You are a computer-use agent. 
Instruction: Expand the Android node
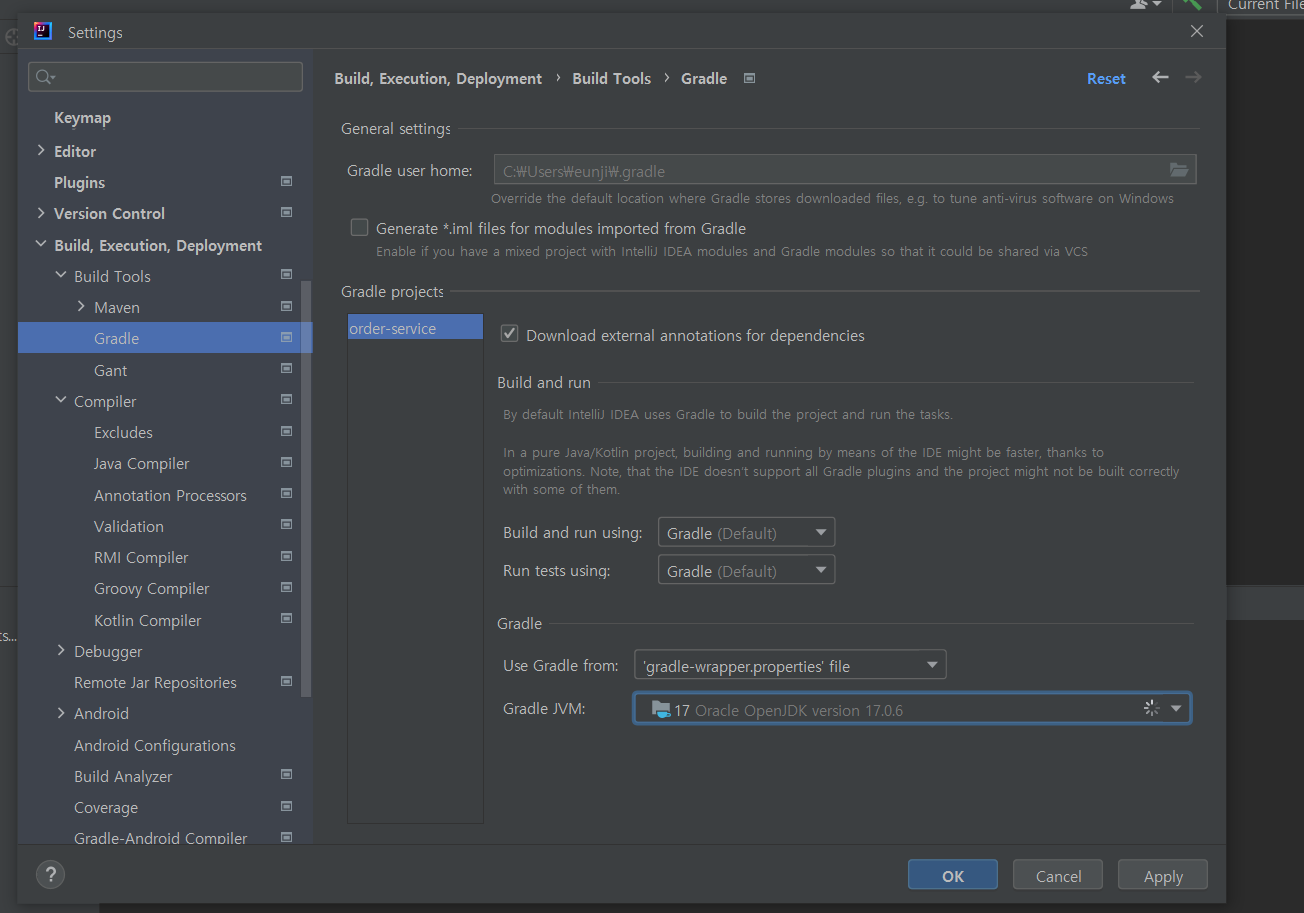(x=61, y=713)
